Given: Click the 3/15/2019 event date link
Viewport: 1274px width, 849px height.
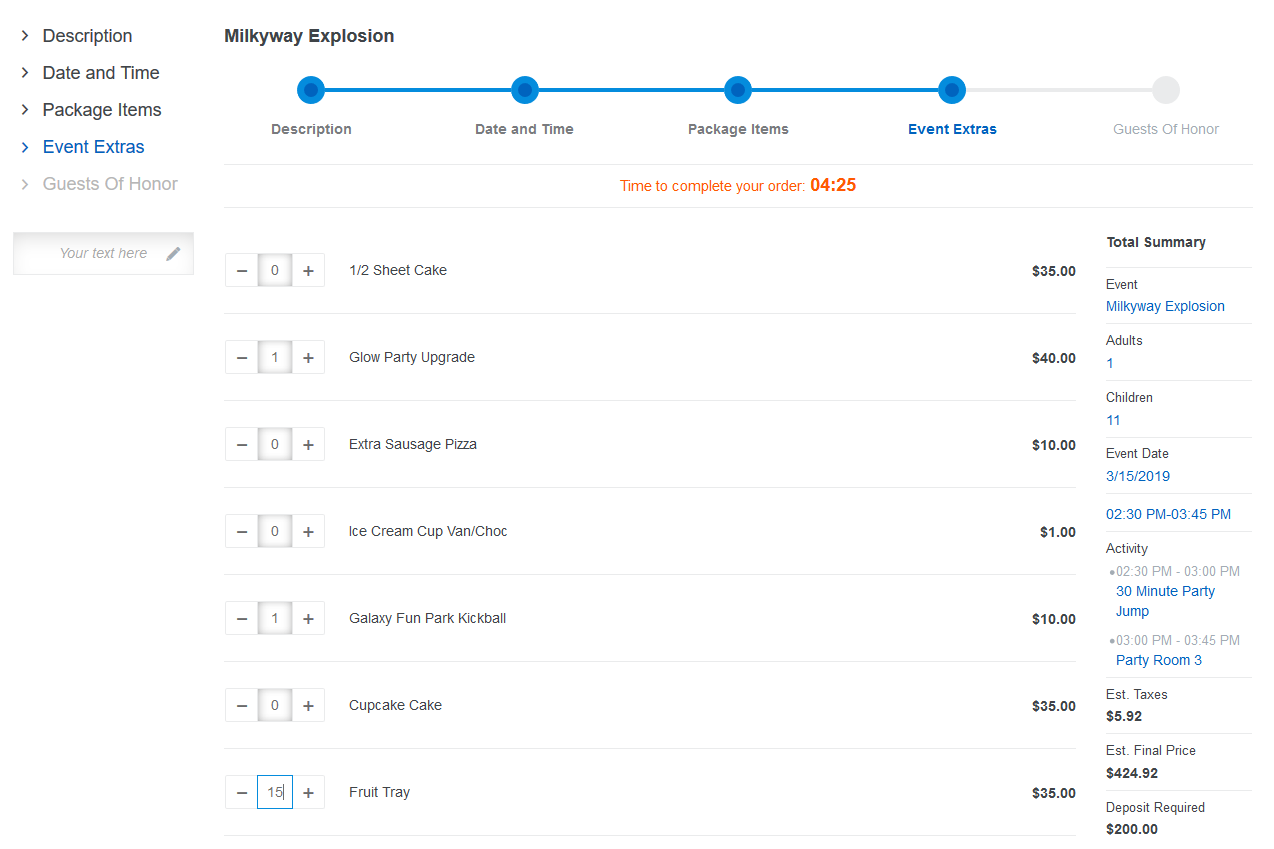Looking at the screenshot, I should pos(1137,477).
